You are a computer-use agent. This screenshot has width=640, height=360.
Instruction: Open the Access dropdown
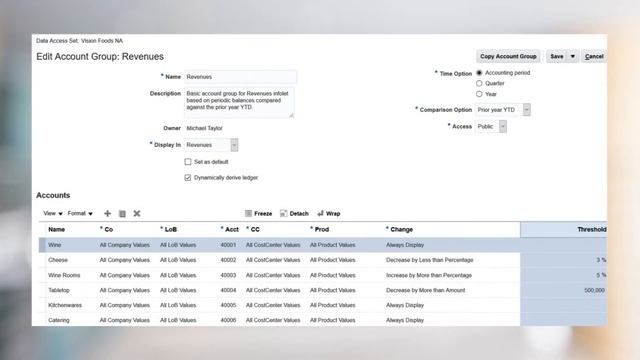click(503, 127)
